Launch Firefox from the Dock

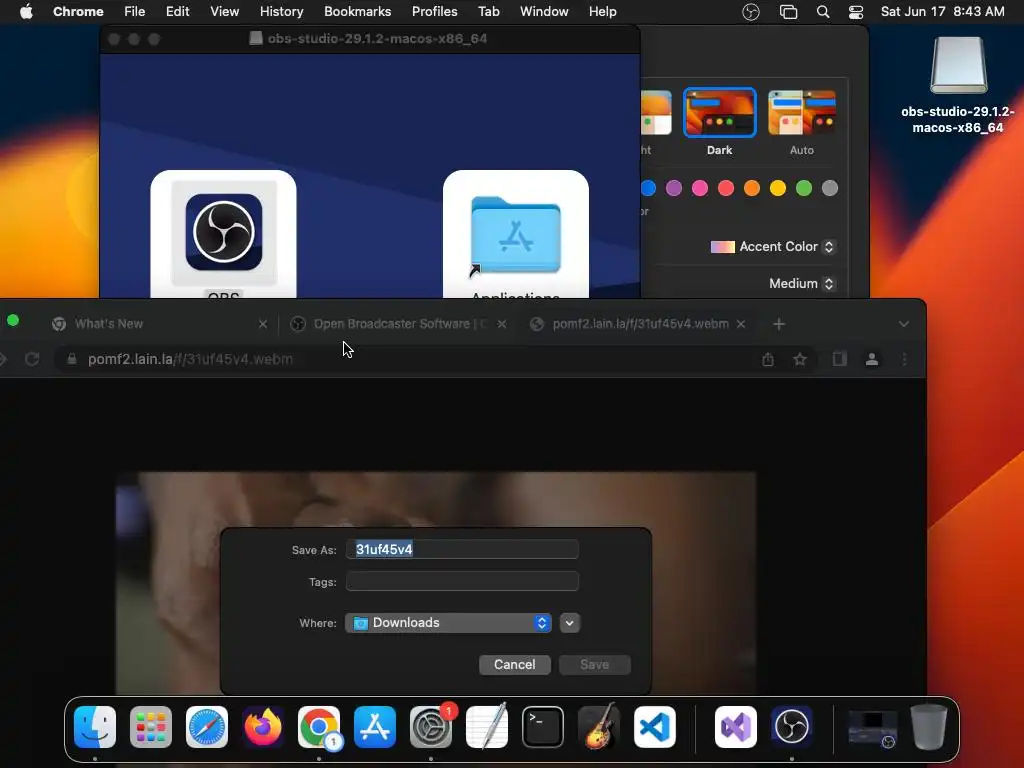coord(263,727)
